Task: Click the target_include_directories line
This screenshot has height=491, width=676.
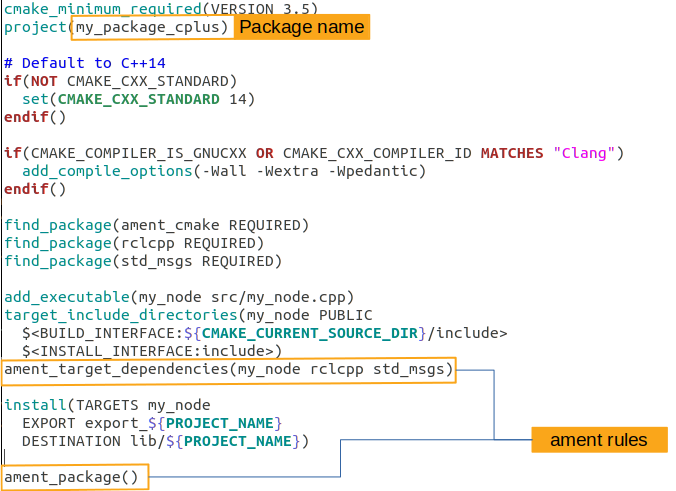Action: coord(188,315)
